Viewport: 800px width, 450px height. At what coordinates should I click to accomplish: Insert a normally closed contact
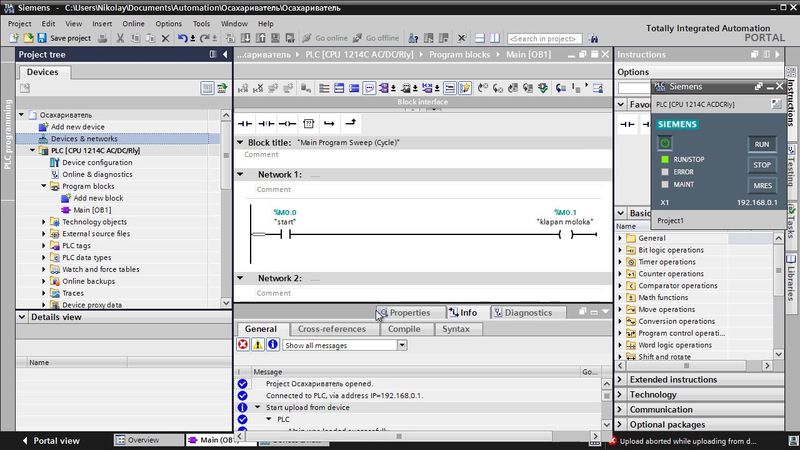(266, 123)
